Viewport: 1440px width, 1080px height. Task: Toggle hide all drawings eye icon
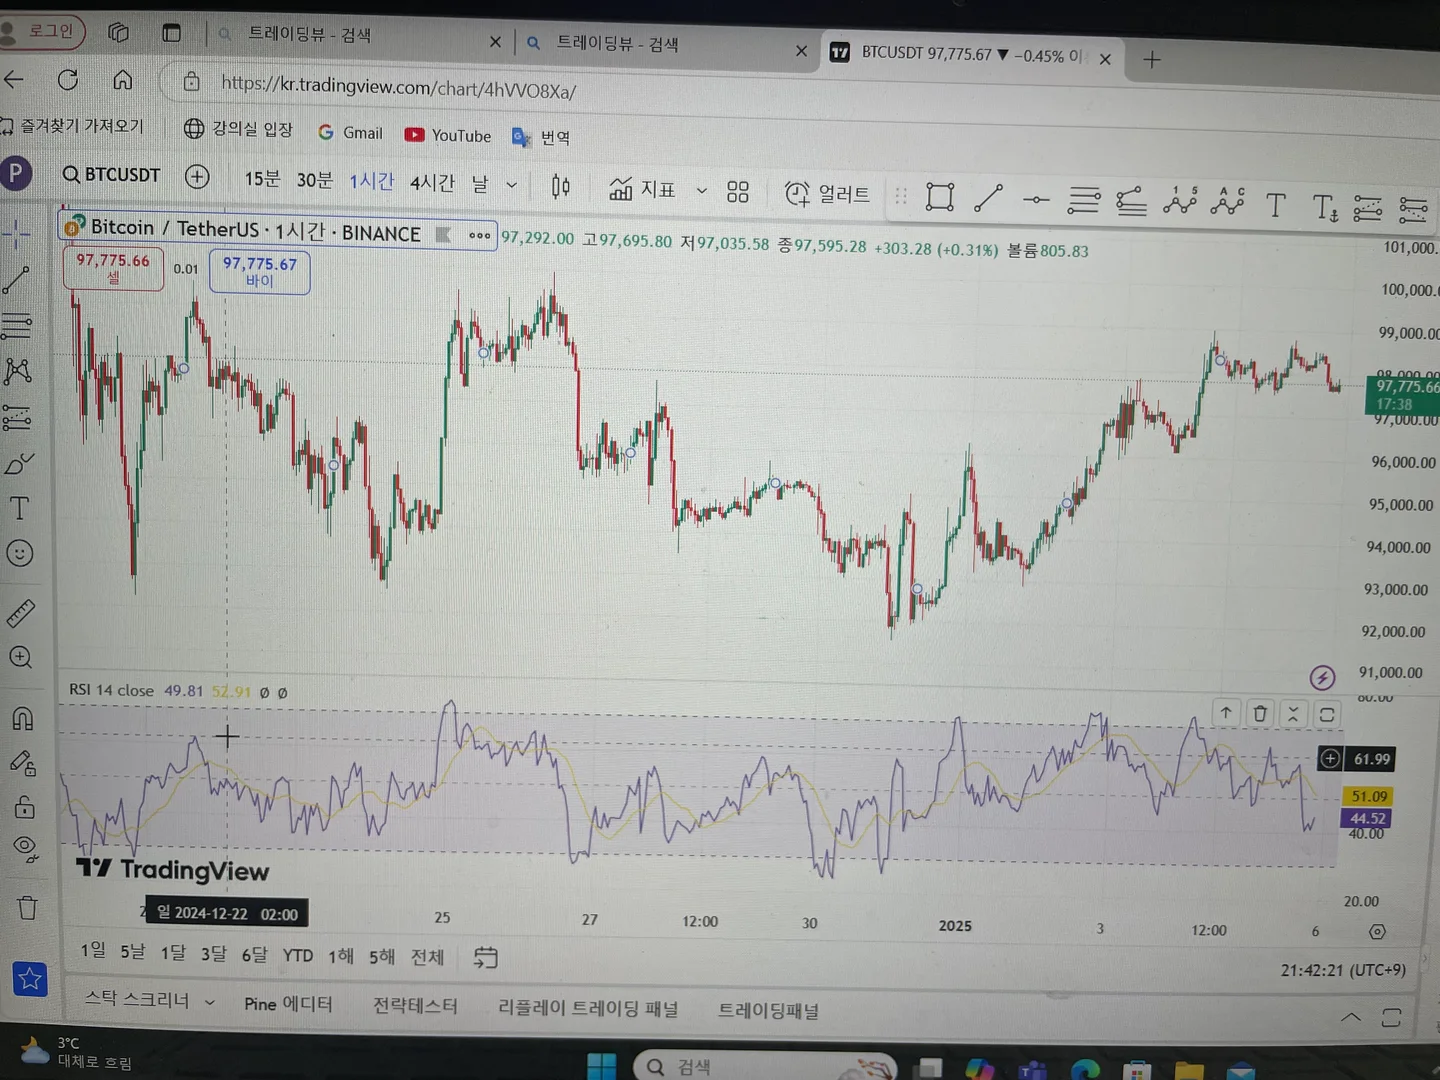tap(25, 850)
